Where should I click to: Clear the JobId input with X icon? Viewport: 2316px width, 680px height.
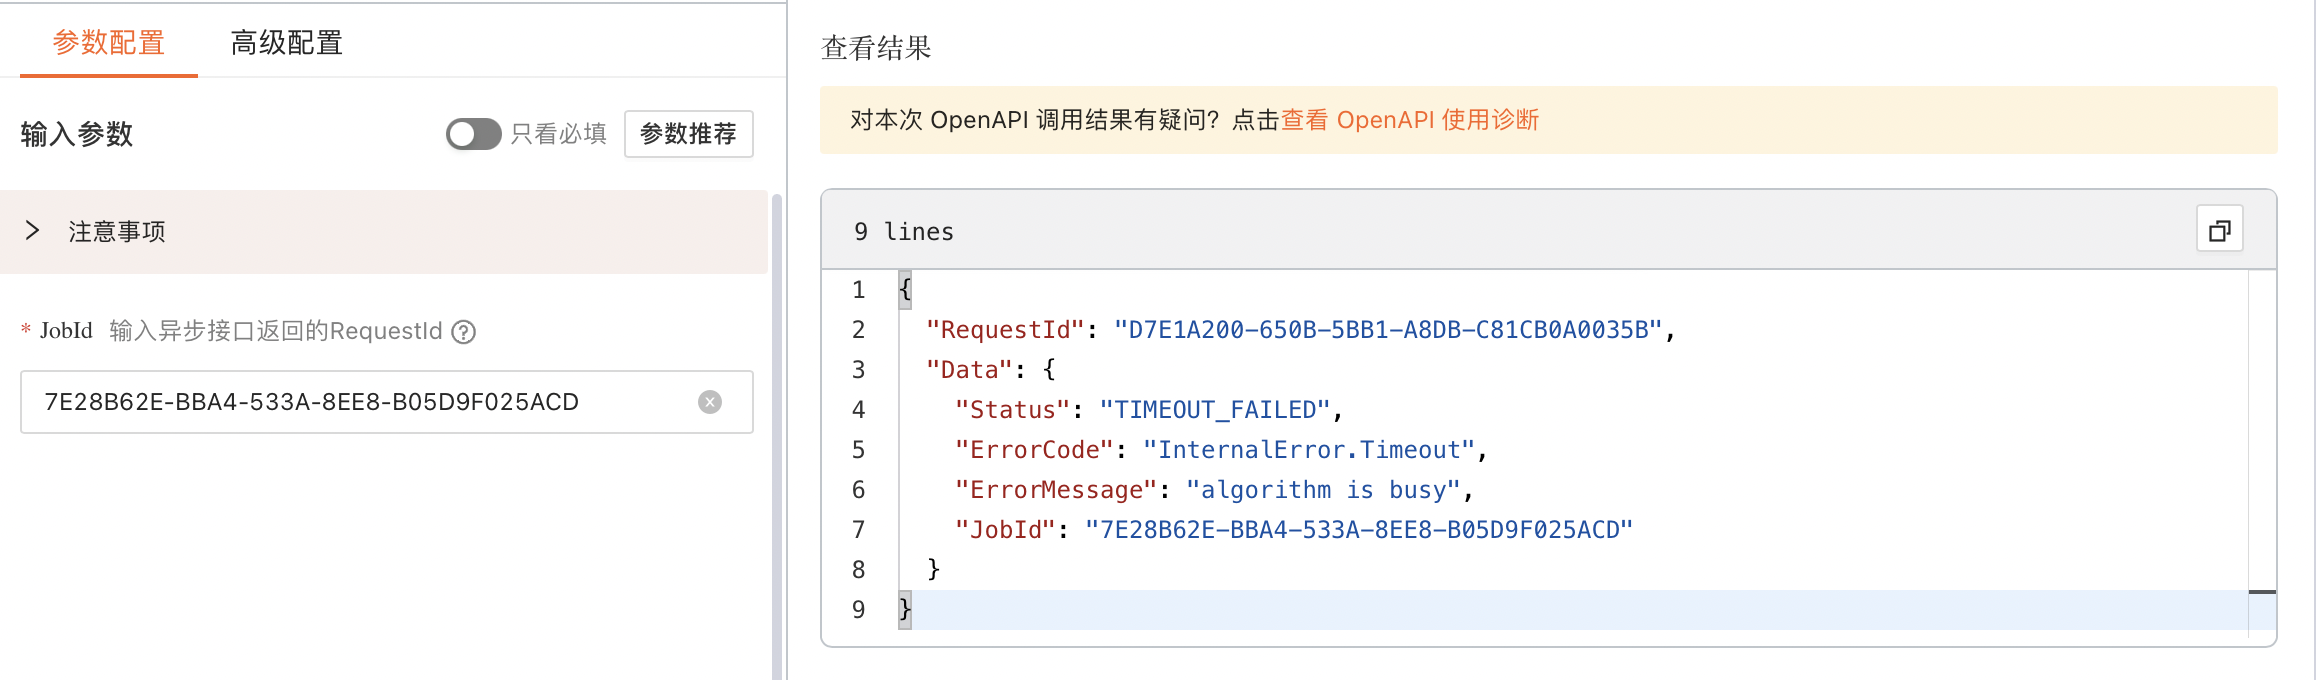[710, 402]
